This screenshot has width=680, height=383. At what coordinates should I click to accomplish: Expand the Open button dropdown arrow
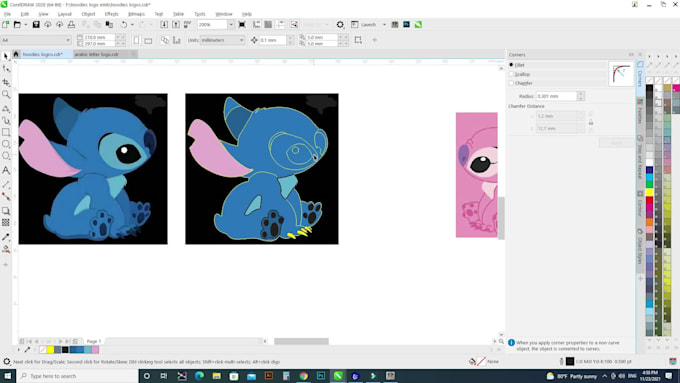point(26,25)
